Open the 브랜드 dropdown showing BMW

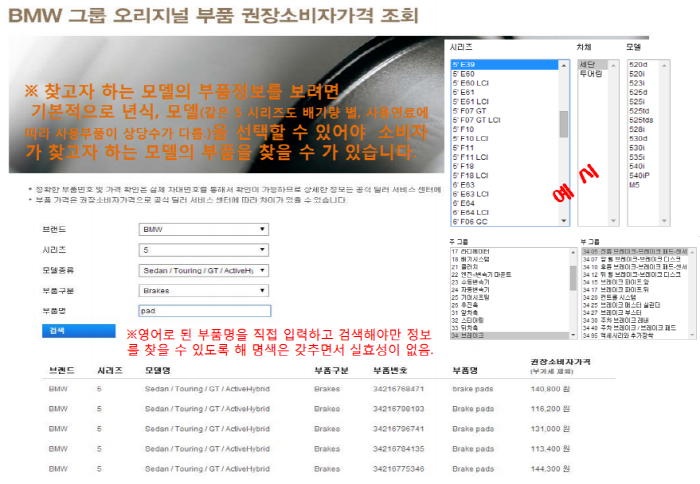[x=204, y=229]
